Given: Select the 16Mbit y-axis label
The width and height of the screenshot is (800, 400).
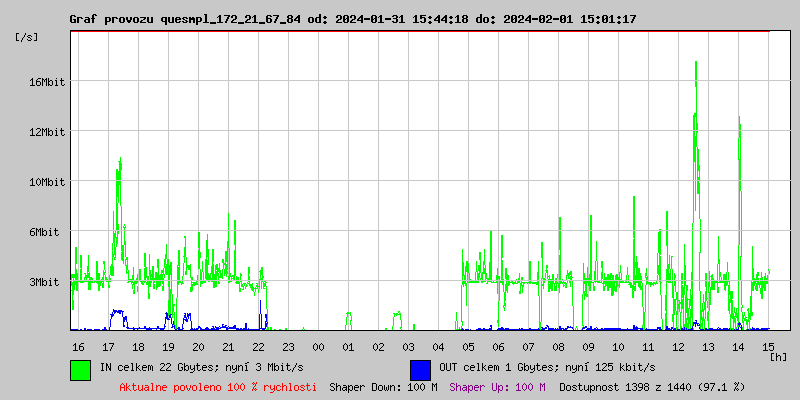Looking at the screenshot, I should (x=46, y=82).
